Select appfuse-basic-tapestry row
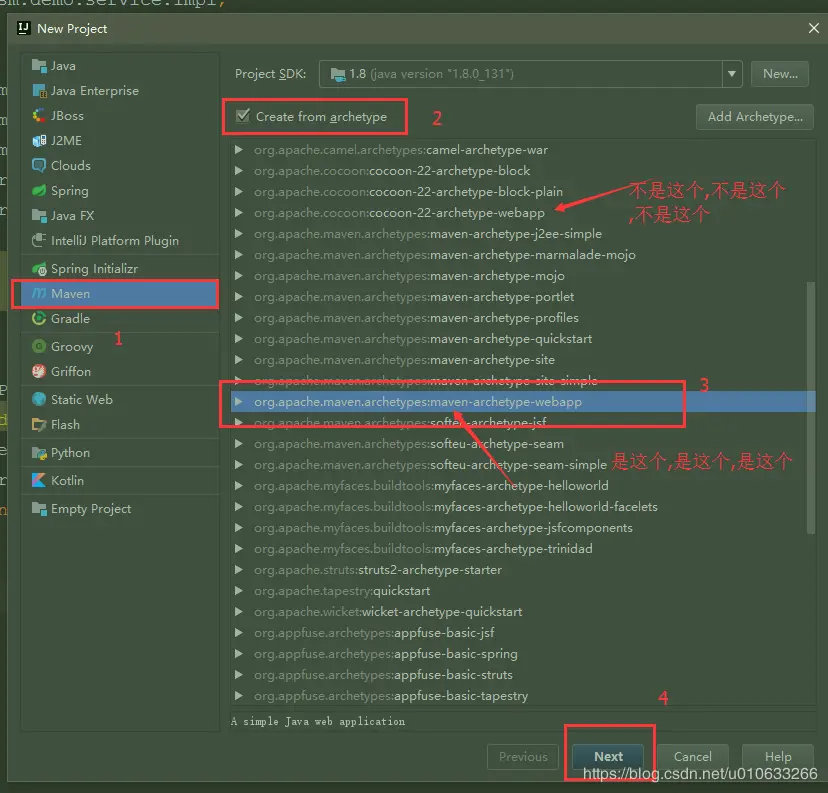This screenshot has height=793, width=828. 523,696
